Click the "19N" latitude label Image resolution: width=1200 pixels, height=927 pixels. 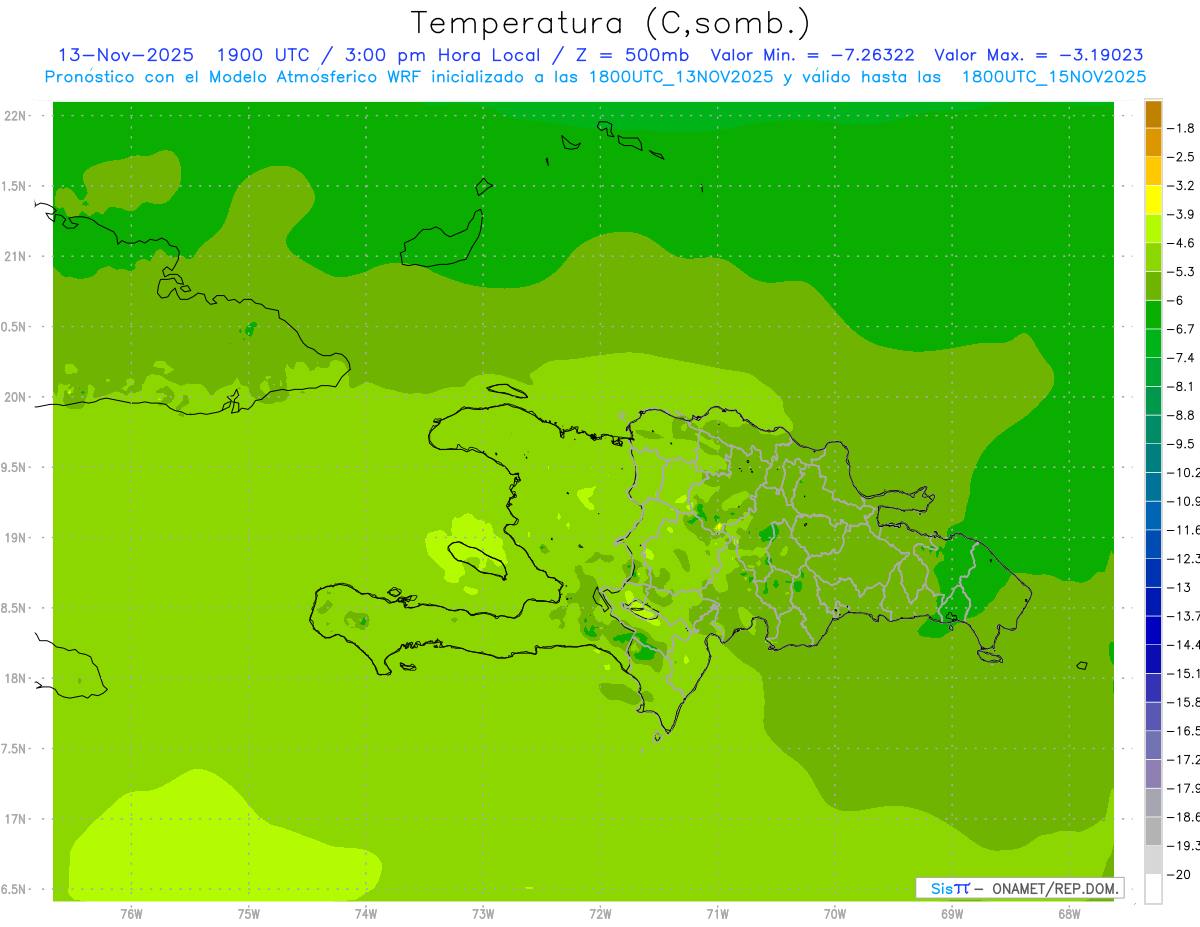tap(16, 538)
